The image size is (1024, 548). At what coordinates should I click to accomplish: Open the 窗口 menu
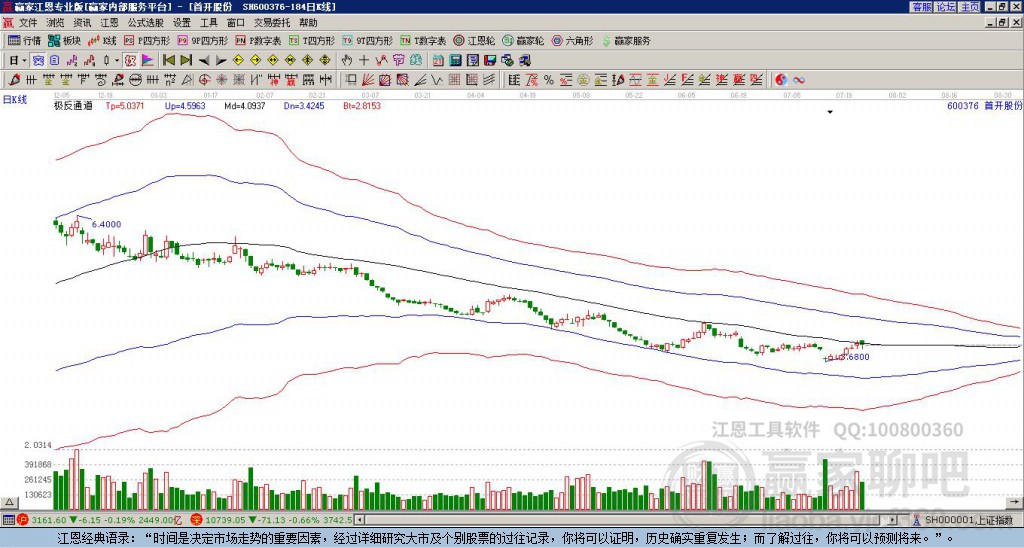click(x=236, y=23)
